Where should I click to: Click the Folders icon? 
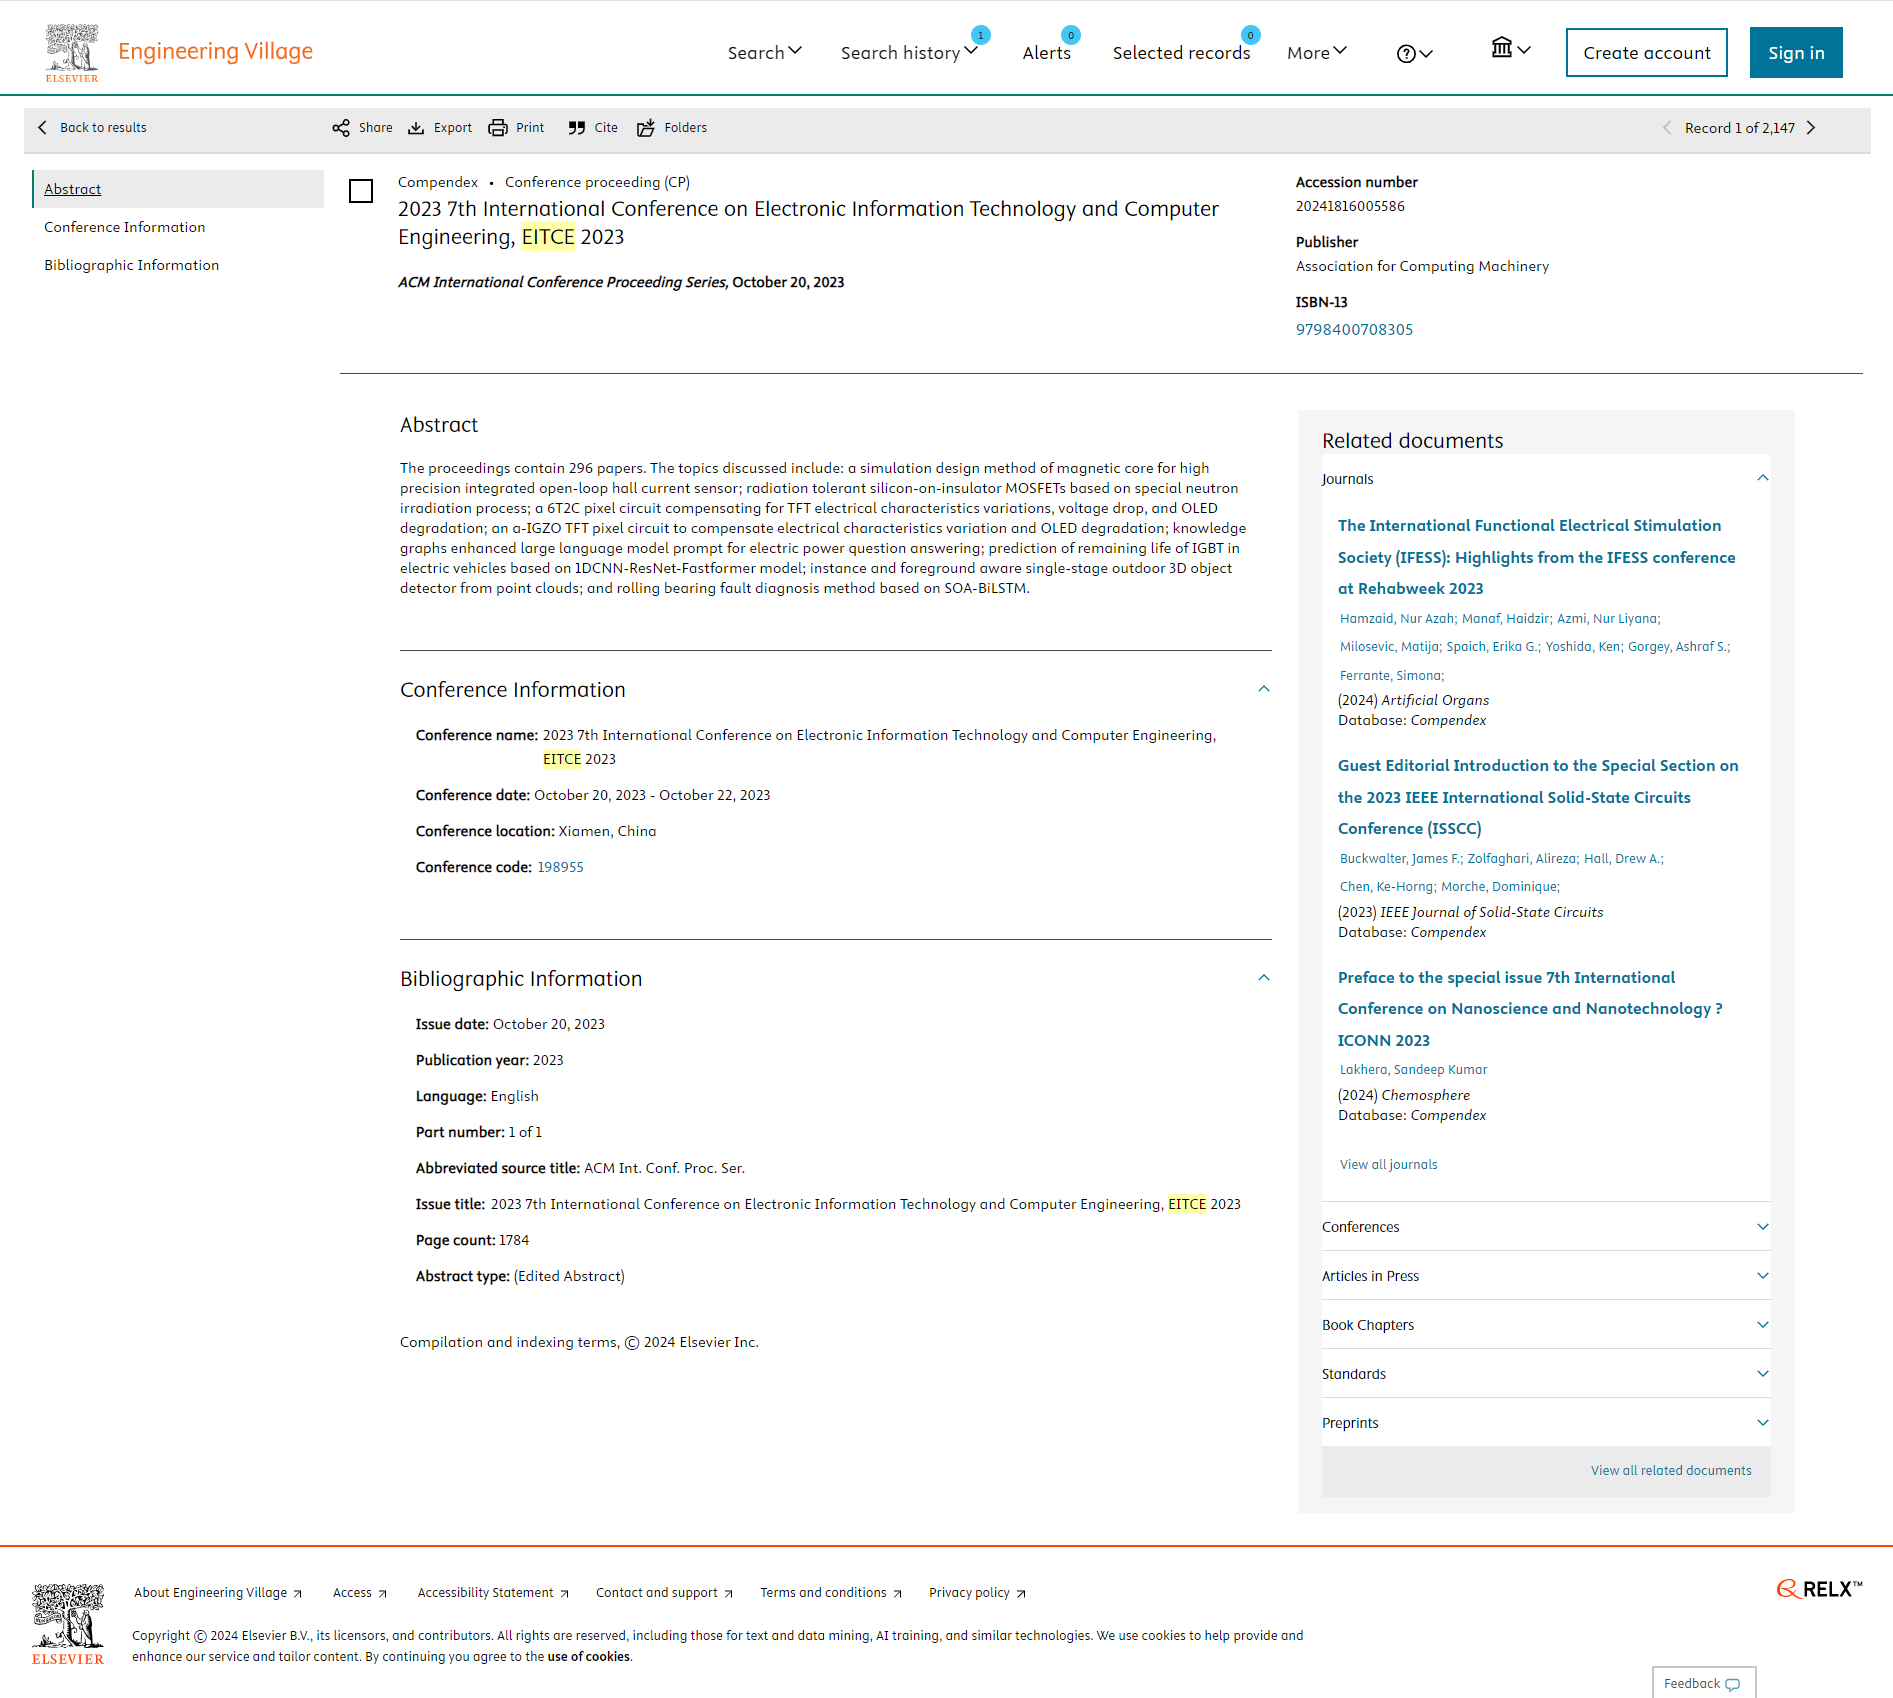646,128
